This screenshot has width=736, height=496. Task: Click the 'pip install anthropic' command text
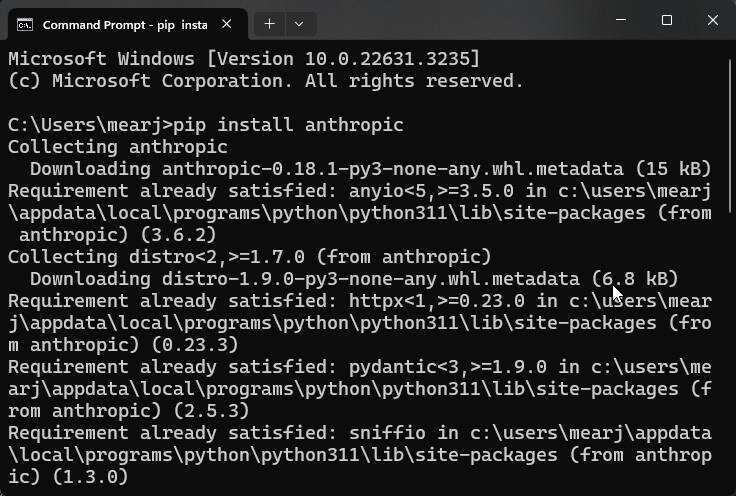tap(288, 125)
